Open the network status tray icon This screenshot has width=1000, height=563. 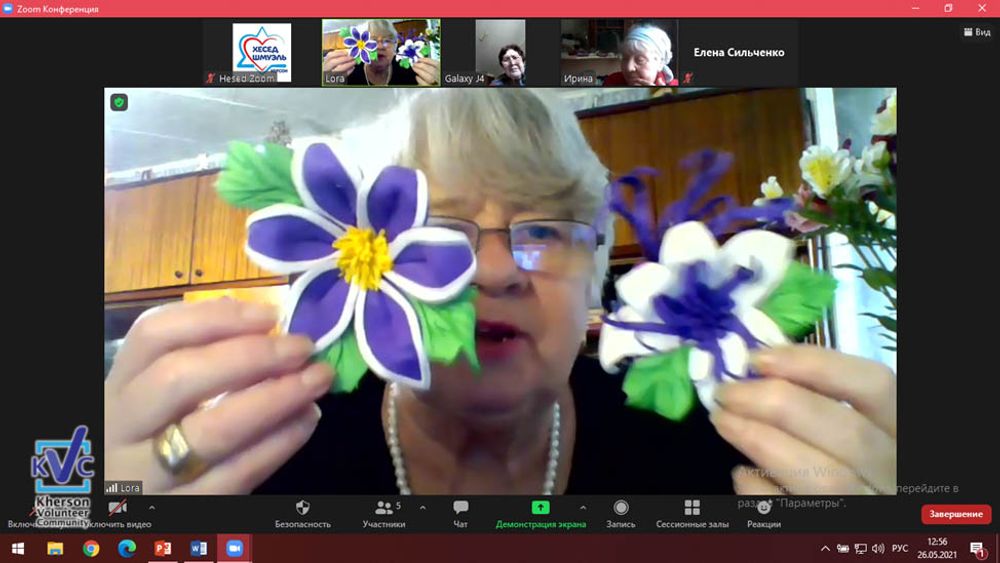pos(860,548)
